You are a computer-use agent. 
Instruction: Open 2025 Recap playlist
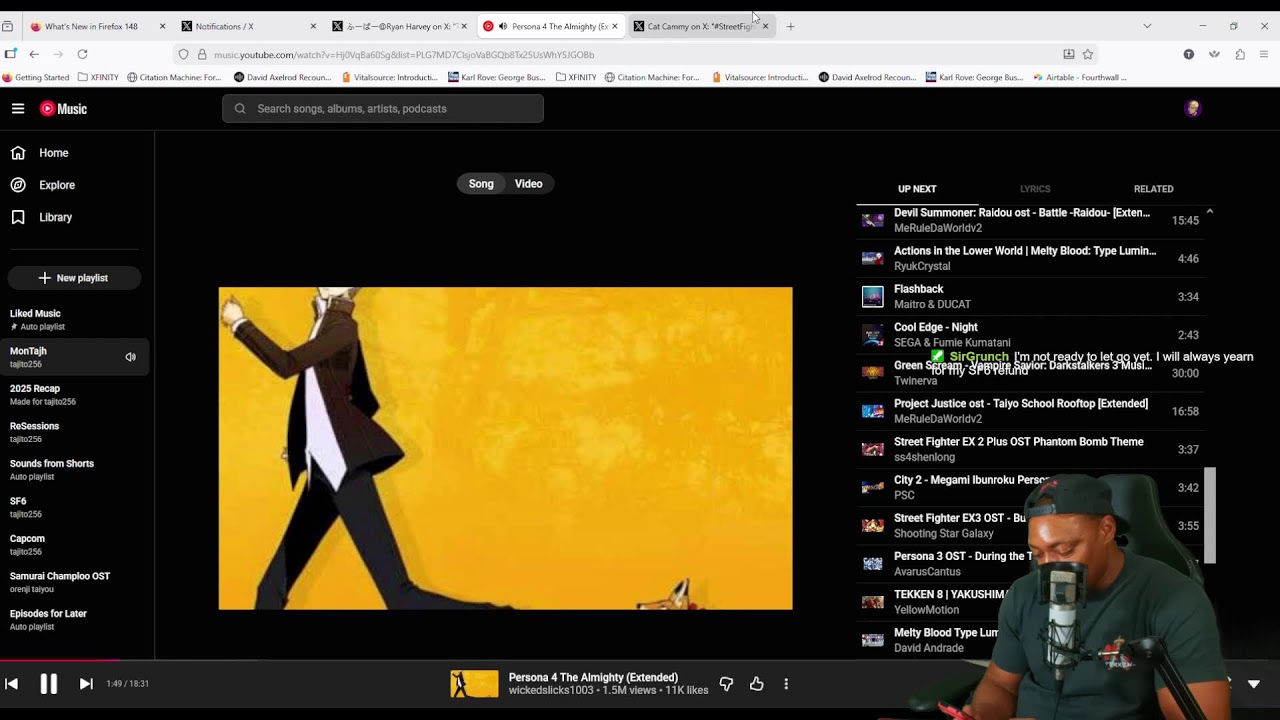click(74, 395)
